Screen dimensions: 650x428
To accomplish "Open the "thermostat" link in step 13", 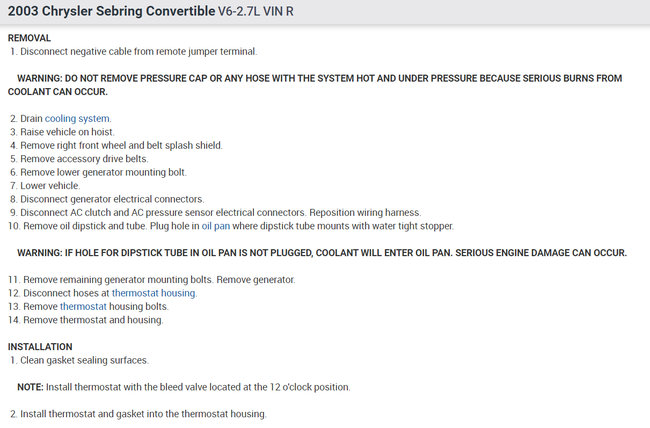I will [83, 307].
